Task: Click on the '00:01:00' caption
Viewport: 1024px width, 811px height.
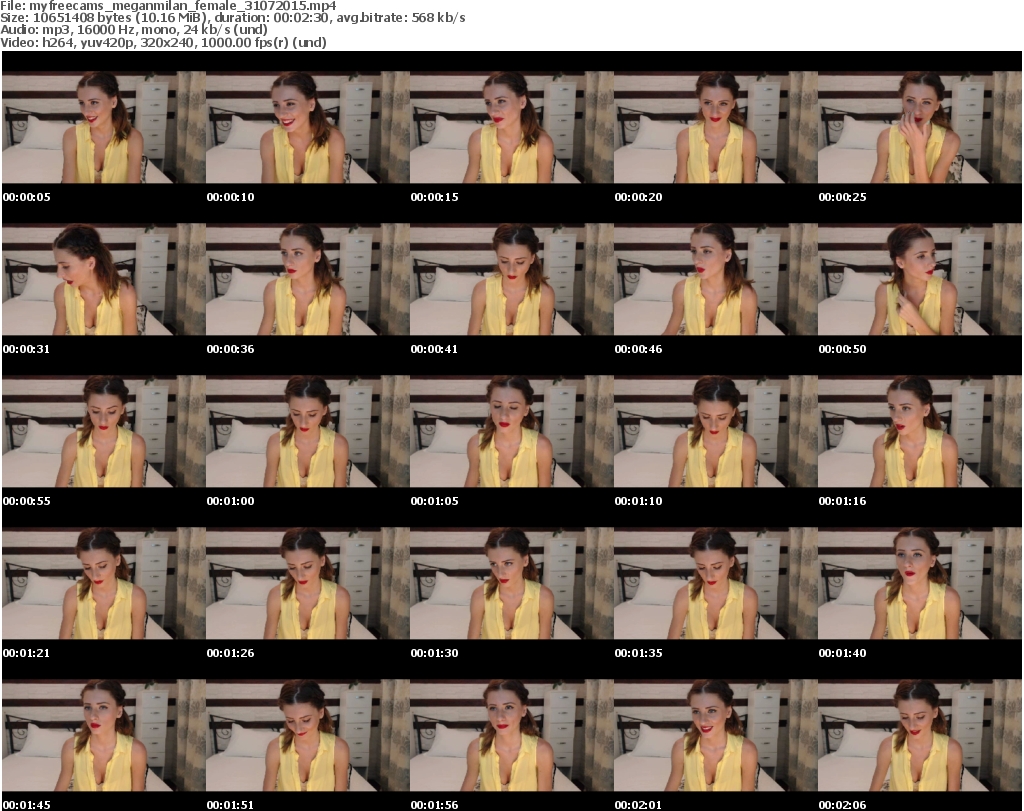Action: (x=231, y=501)
